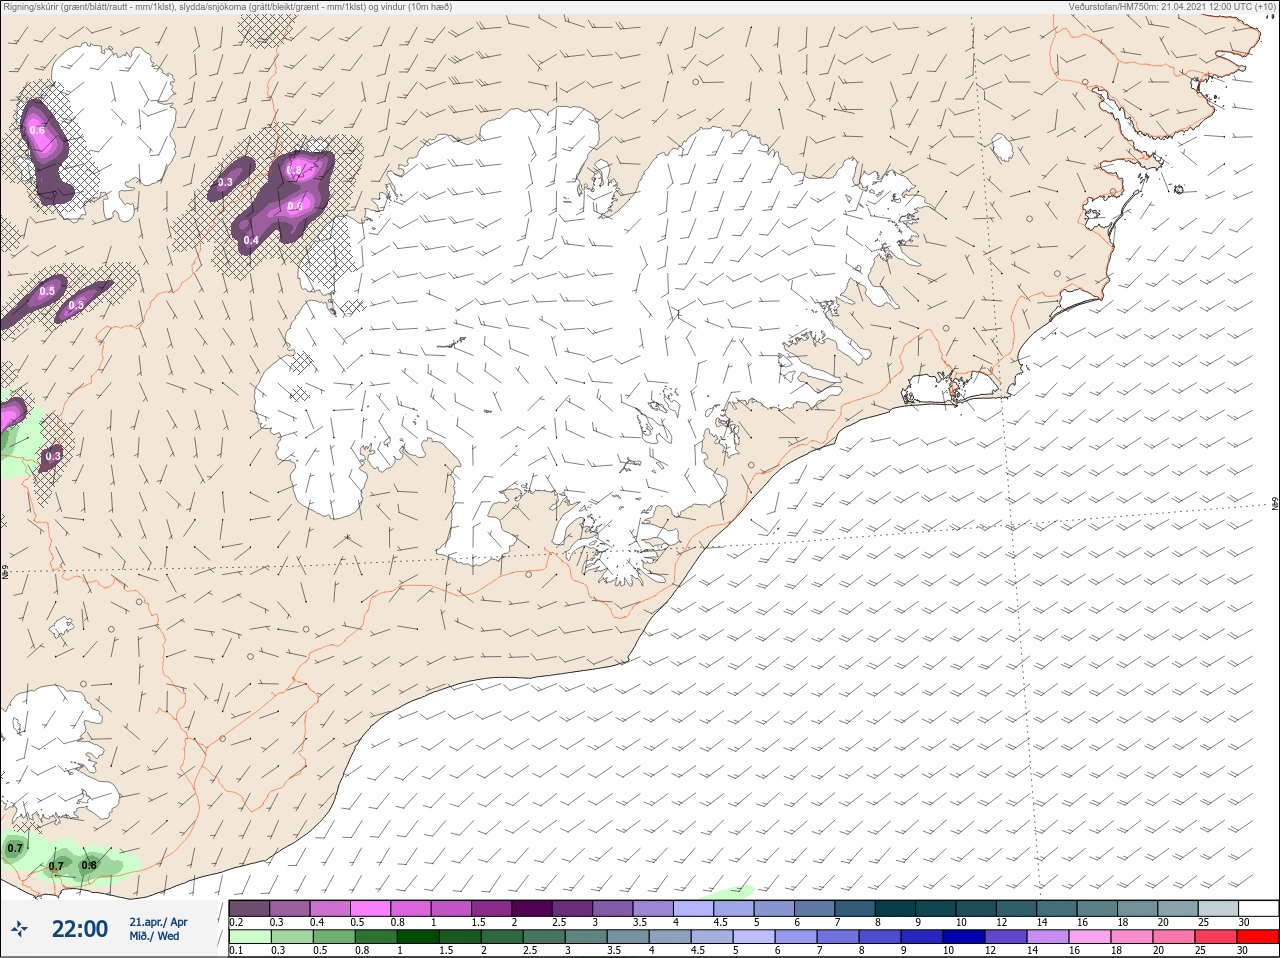This screenshot has width=1280, height=958.
Task: Select the weekday label Mið./ Wed
Action: [154, 936]
